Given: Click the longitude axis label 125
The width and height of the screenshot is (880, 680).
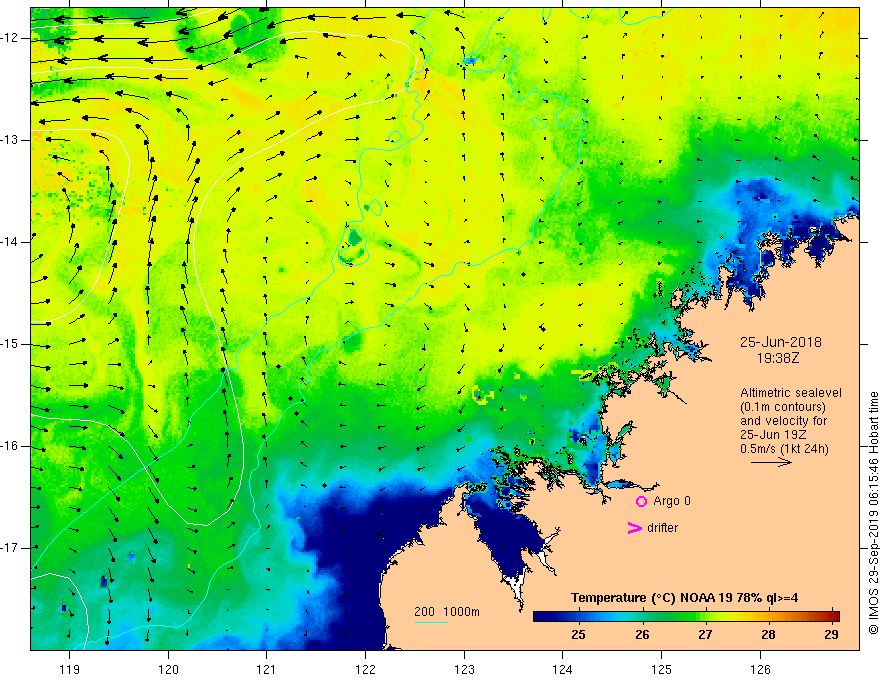Looking at the screenshot, I should (661, 669).
